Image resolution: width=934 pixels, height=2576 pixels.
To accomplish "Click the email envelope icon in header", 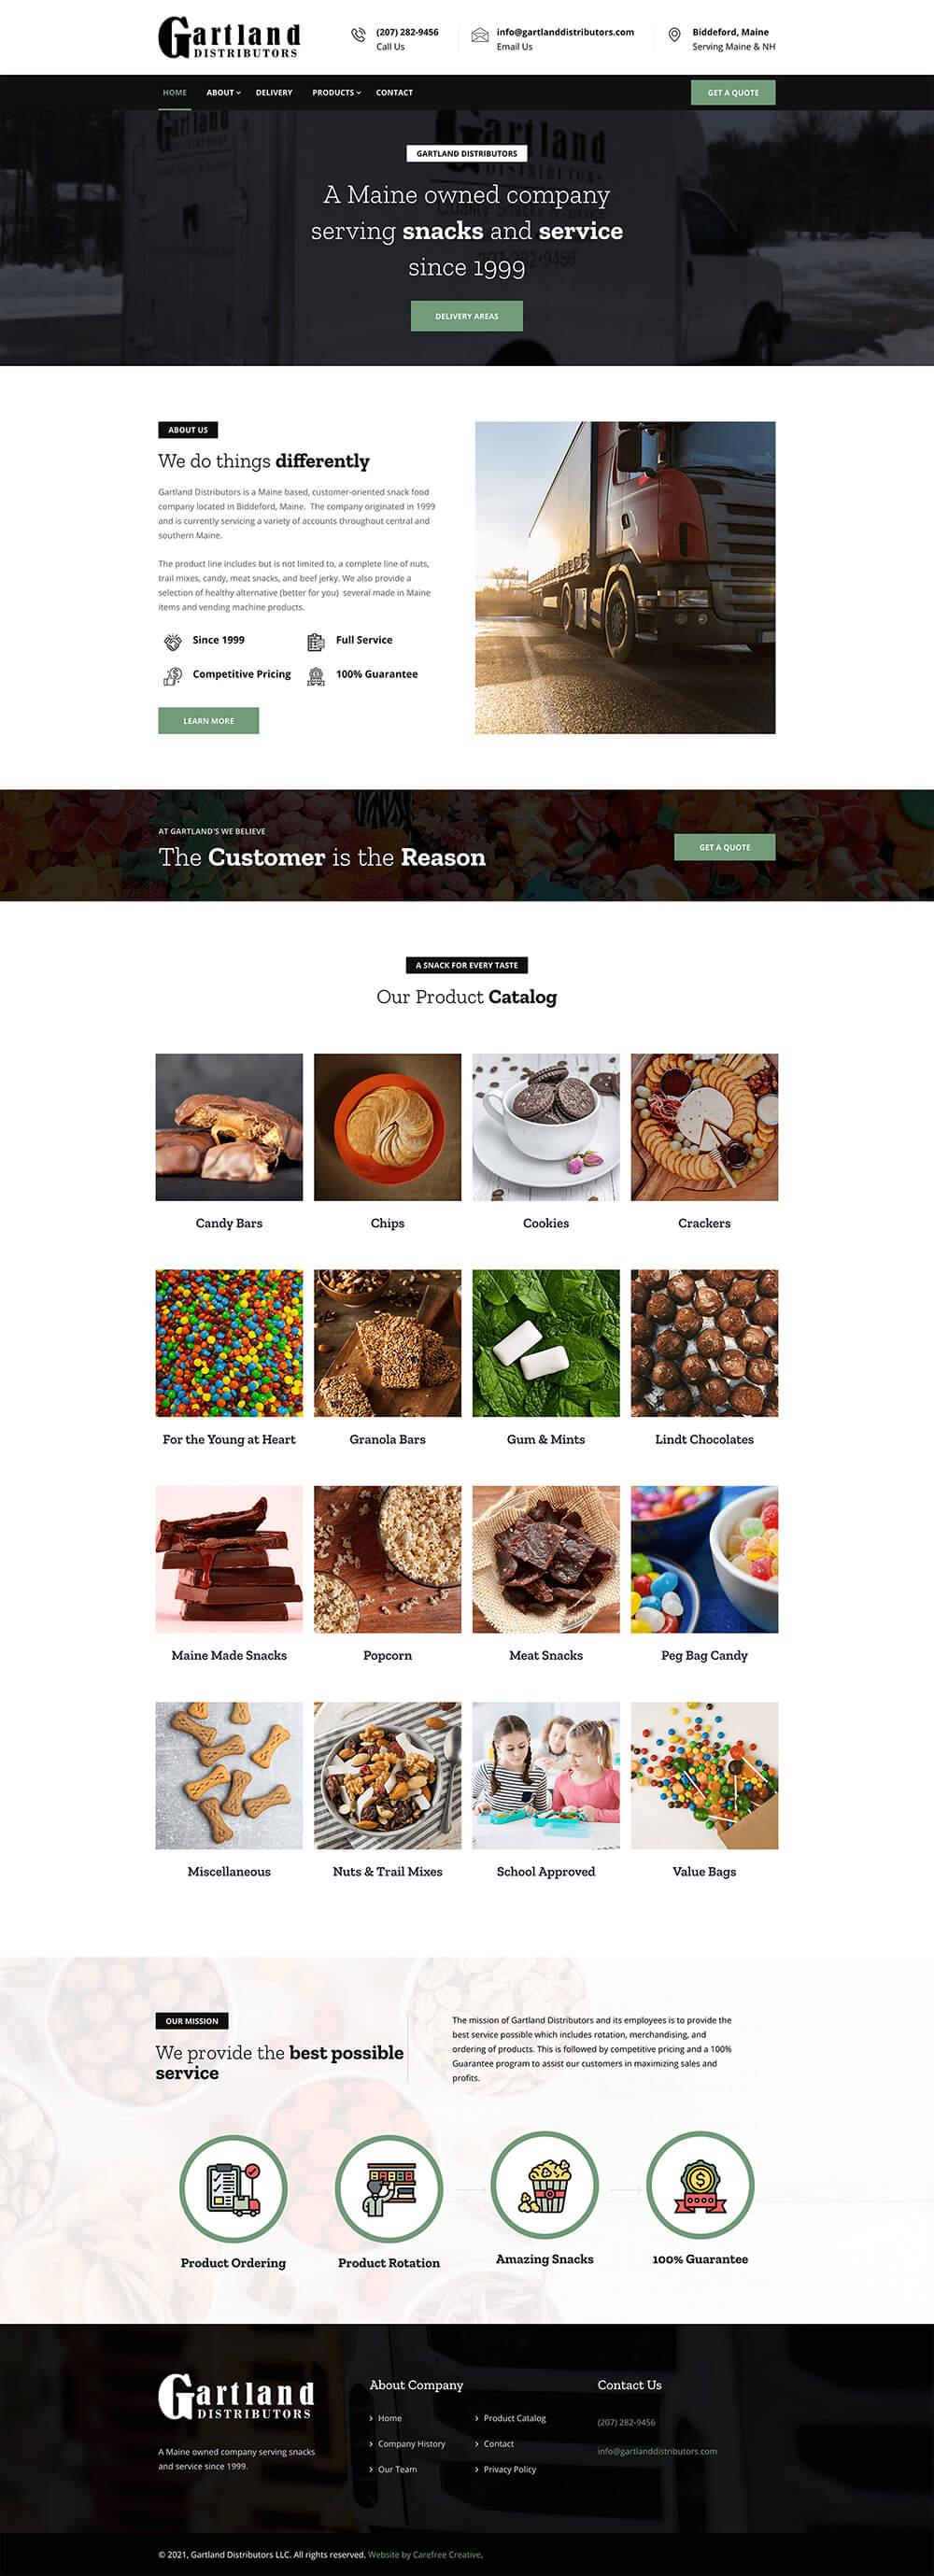I will [480, 35].
